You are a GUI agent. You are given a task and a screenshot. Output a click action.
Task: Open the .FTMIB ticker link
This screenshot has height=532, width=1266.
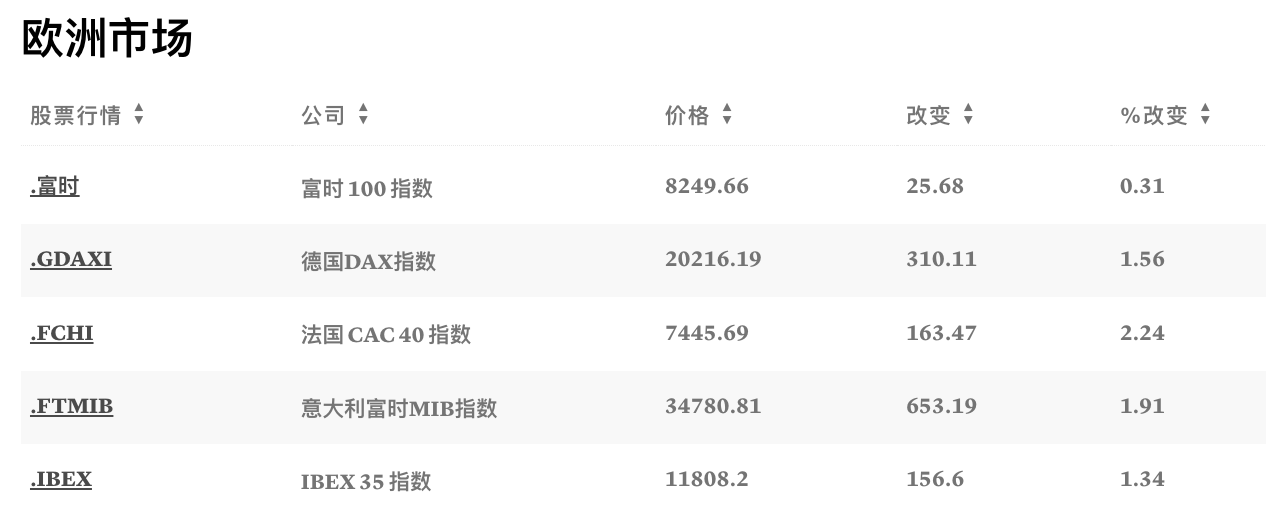(x=72, y=407)
